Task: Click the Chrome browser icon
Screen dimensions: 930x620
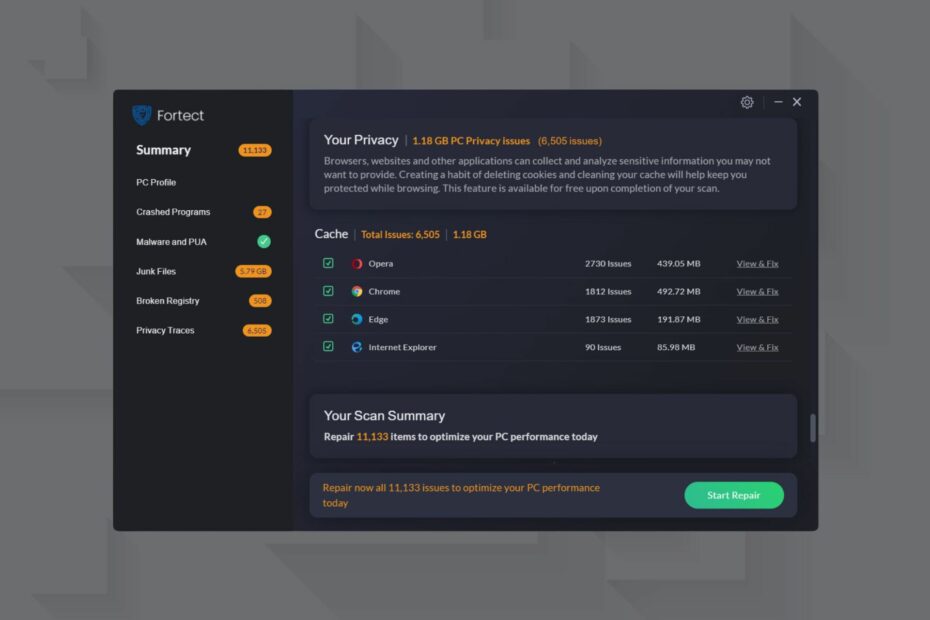Action: (356, 291)
